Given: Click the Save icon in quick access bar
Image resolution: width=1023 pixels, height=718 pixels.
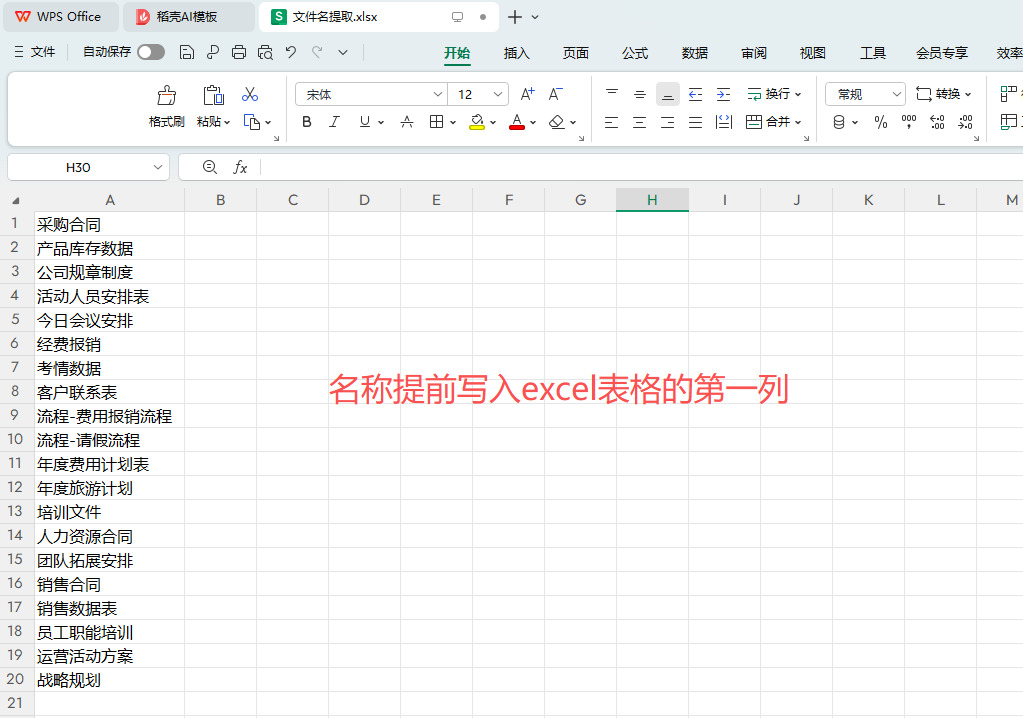Looking at the screenshot, I should click(187, 52).
